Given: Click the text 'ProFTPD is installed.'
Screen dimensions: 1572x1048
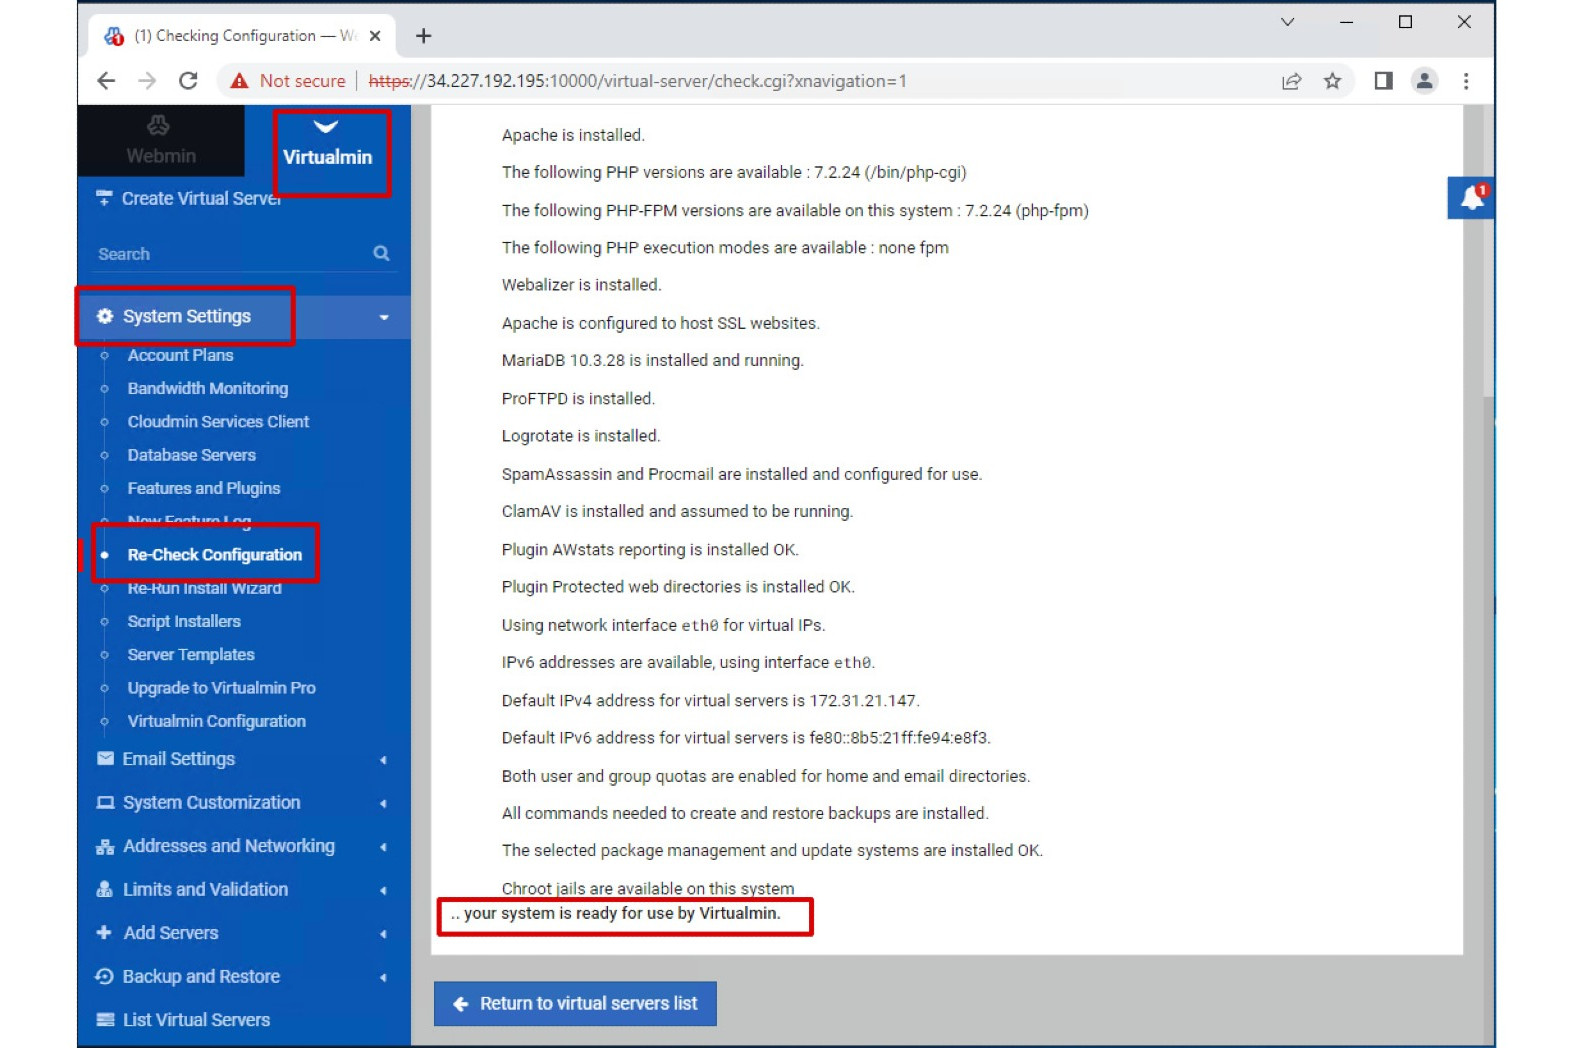Looking at the screenshot, I should (x=578, y=399).
